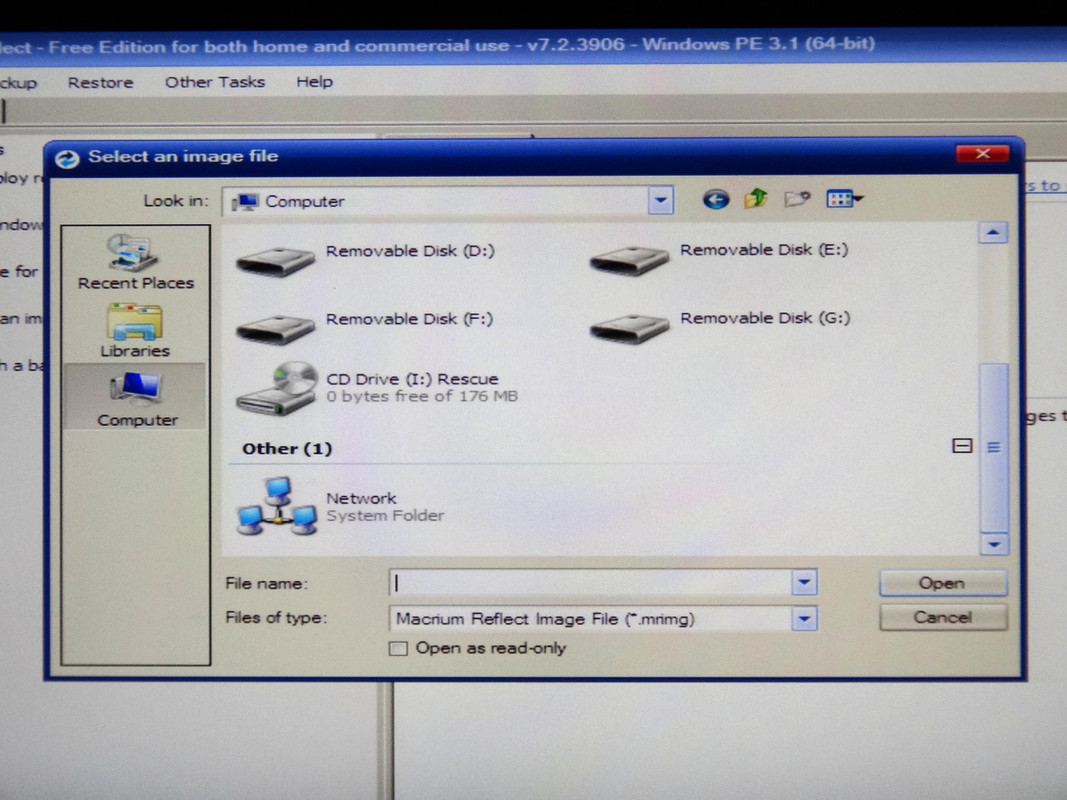
Task: Select the Removable Disk (F:) drive icon
Action: [x=276, y=329]
